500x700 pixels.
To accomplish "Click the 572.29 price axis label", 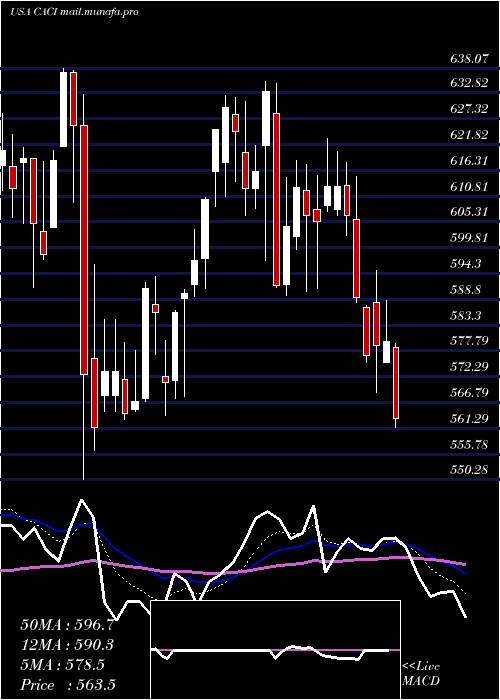I will point(468,367).
